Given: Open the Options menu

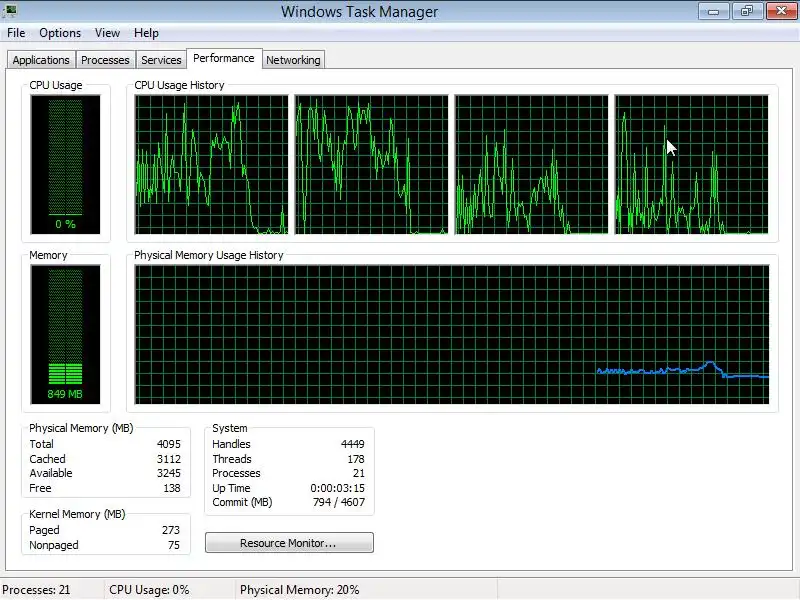Looking at the screenshot, I should pyautogui.click(x=60, y=33).
